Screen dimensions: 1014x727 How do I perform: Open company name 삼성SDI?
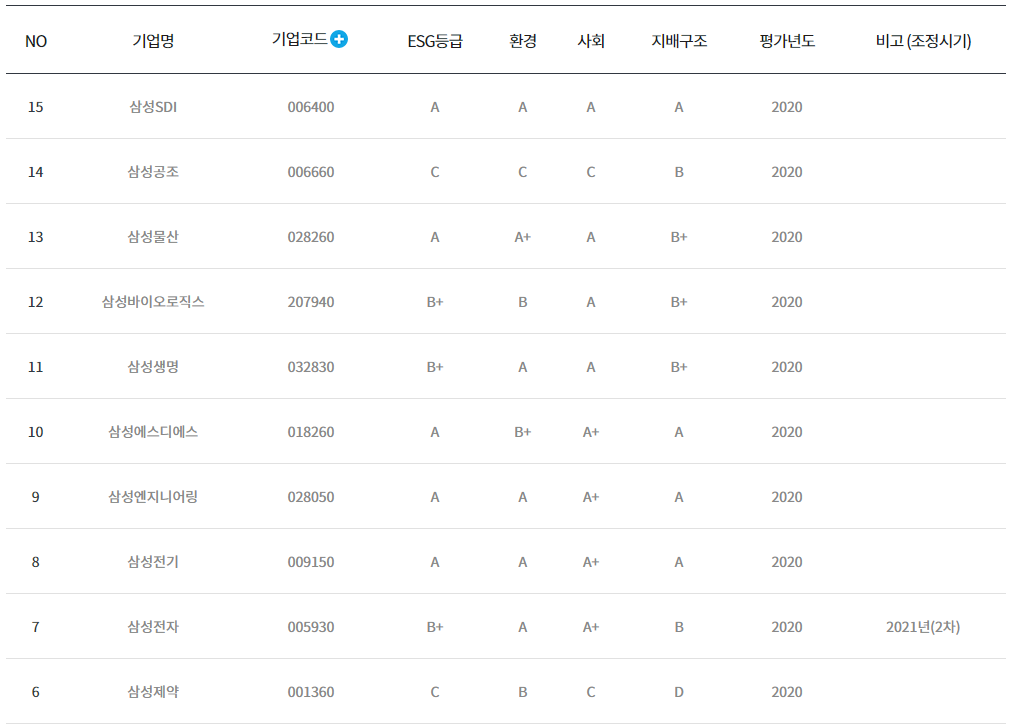(x=153, y=107)
